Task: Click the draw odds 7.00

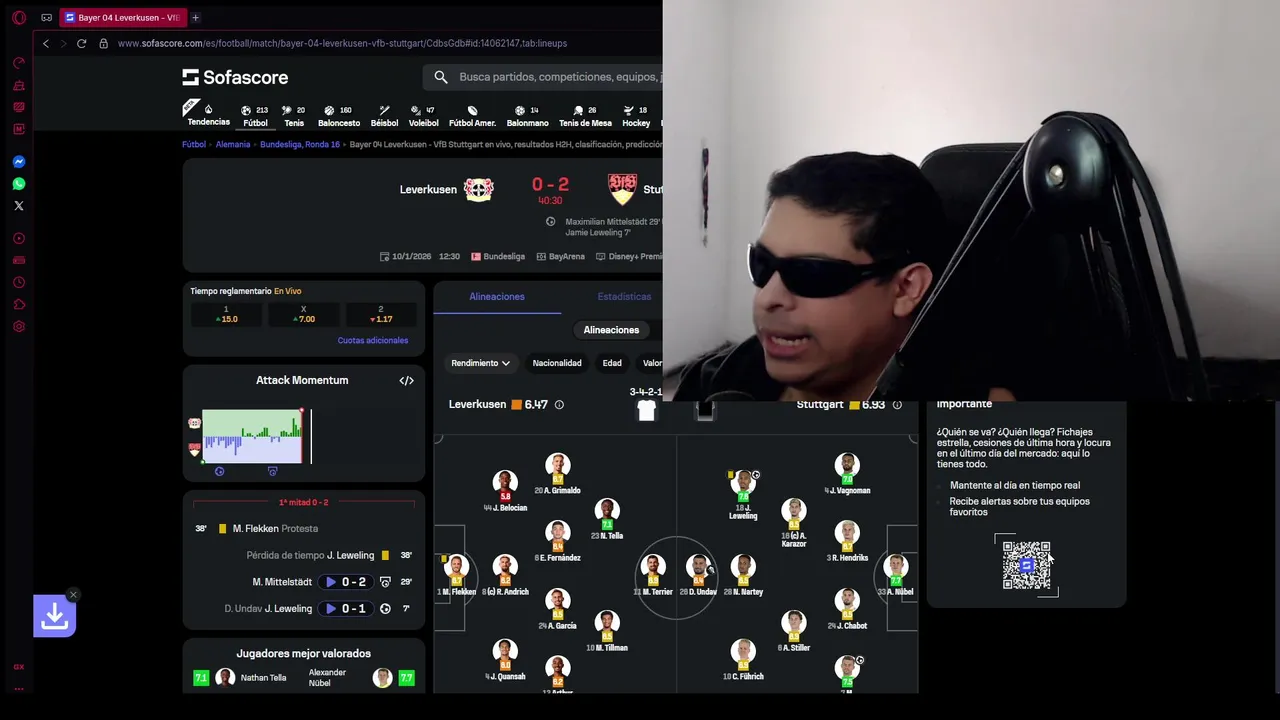Action: tap(303, 314)
